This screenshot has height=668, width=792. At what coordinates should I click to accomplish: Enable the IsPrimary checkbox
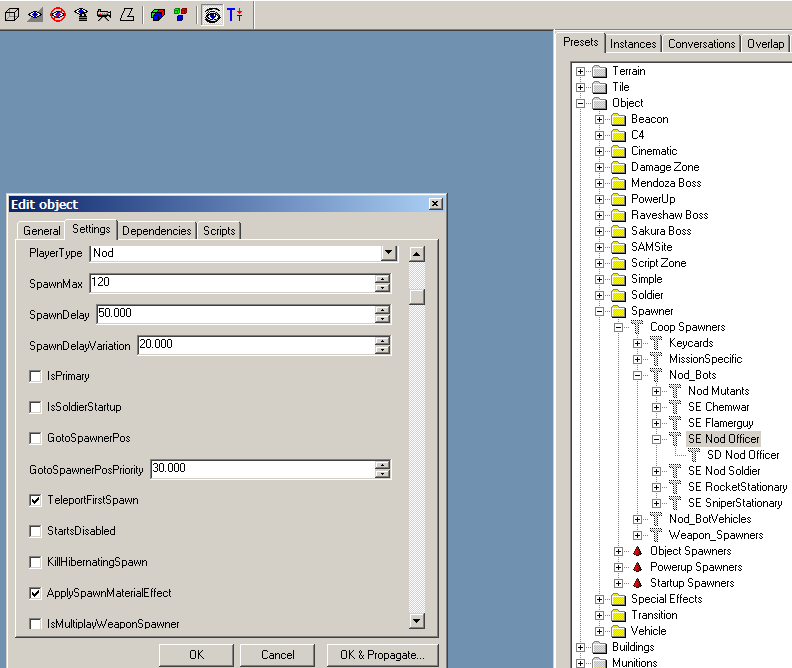(x=36, y=376)
